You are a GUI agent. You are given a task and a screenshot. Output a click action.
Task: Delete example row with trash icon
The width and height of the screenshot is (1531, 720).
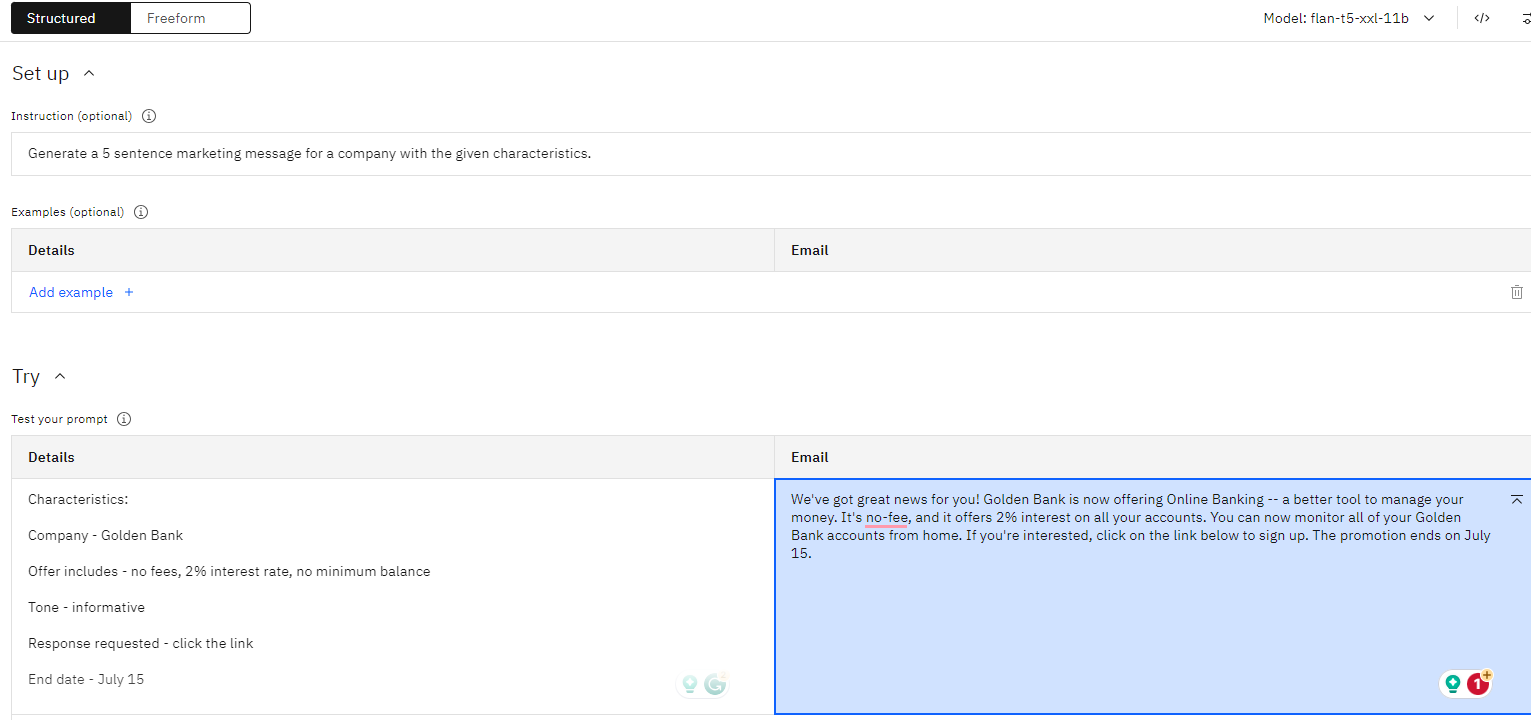tap(1517, 292)
